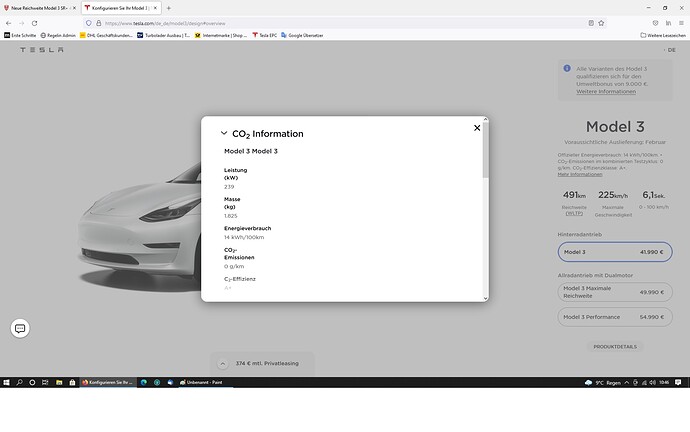The image size is (690, 432).
Task: Open Microsoft Edge from taskbar
Action: (x=143, y=382)
